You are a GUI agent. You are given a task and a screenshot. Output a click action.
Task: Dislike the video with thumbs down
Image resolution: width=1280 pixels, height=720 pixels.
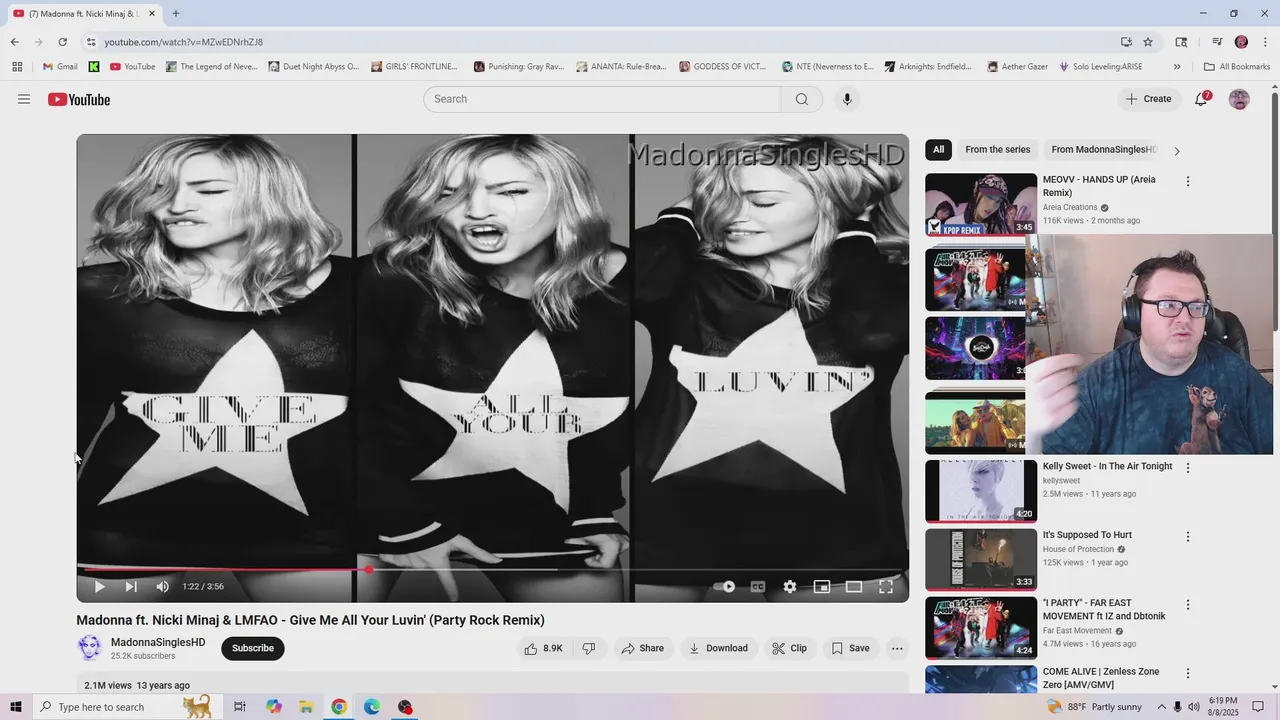coord(589,648)
